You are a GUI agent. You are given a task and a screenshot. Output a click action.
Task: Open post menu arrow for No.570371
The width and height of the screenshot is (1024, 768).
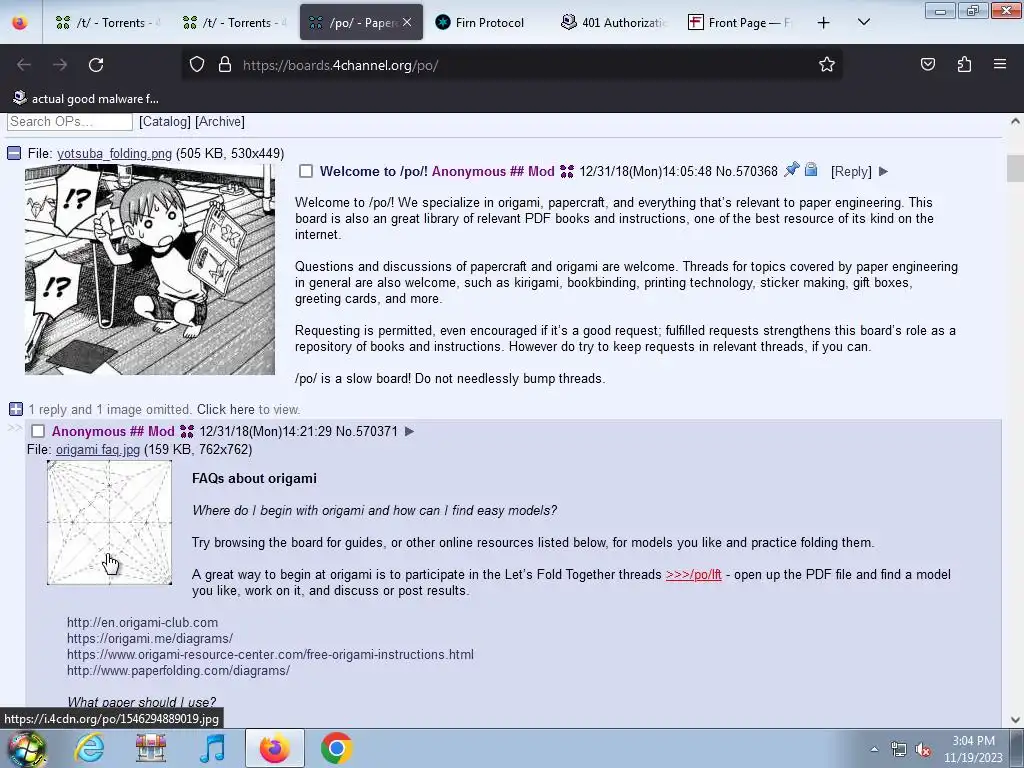tap(409, 431)
